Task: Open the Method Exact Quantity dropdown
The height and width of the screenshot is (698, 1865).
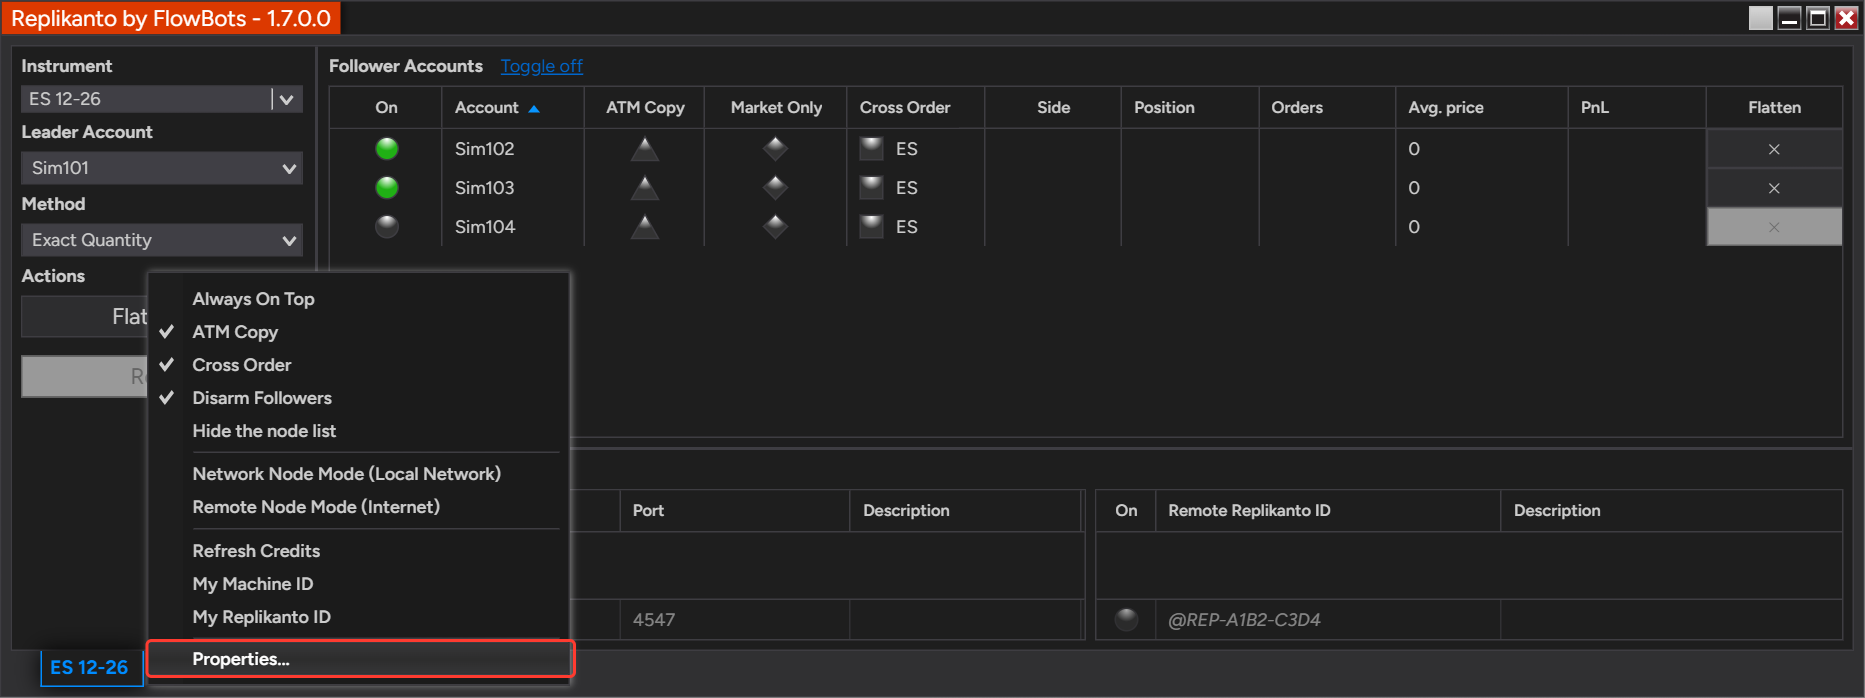Action: 162,240
